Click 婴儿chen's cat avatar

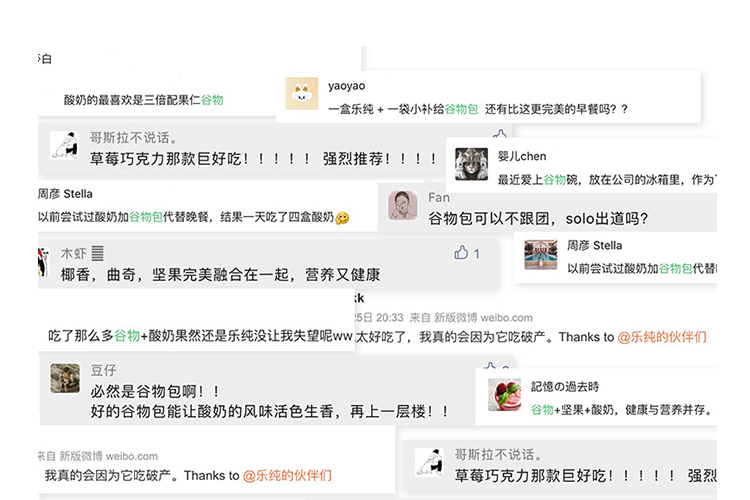(471, 164)
